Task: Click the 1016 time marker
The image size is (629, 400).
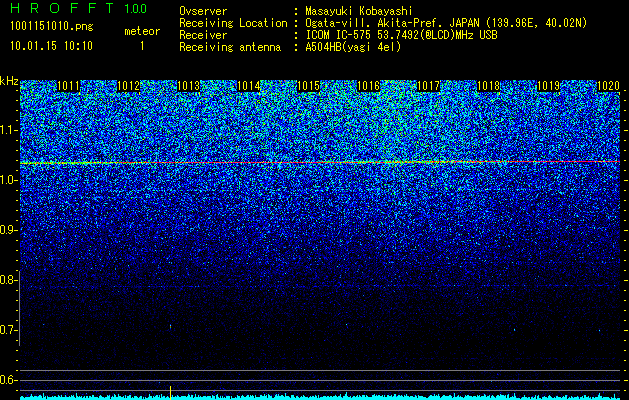Action: 368,86
